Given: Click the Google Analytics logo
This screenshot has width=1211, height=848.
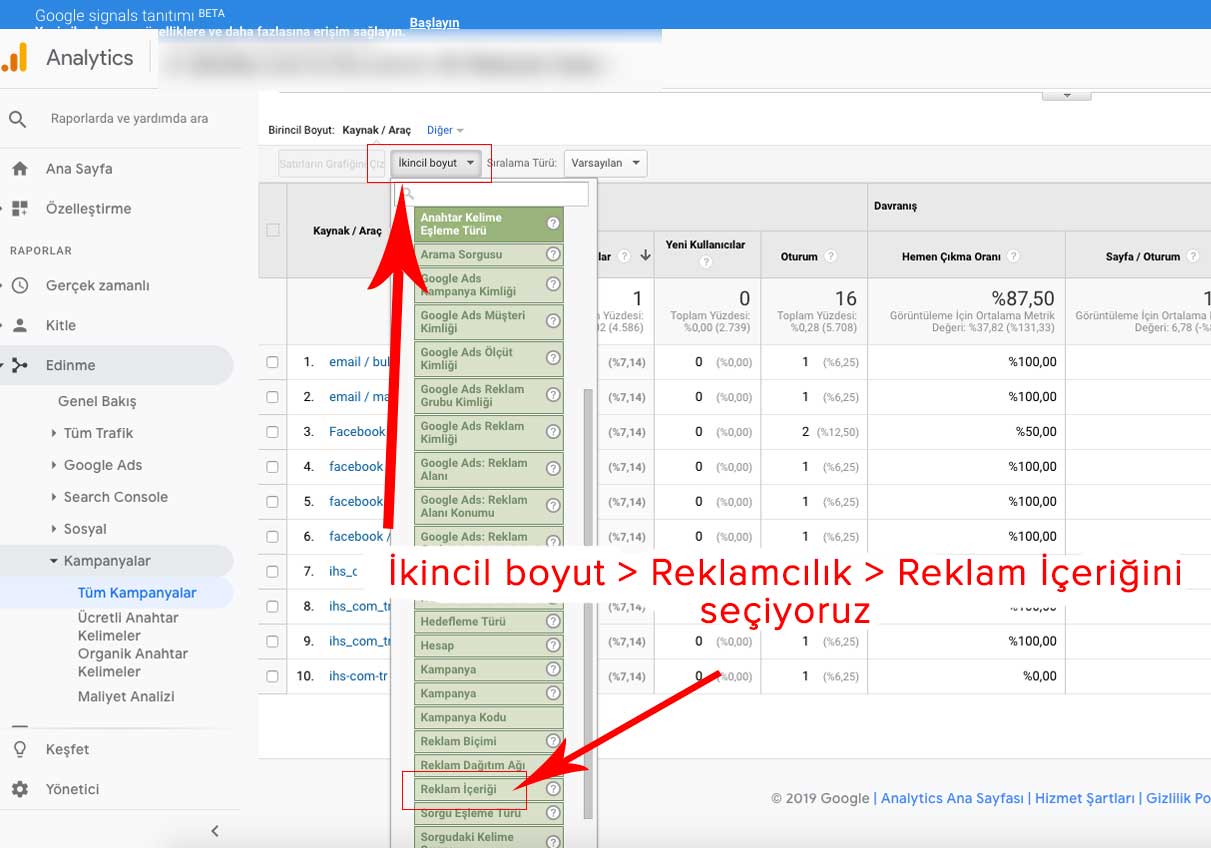Looking at the screenshot, I should point(14,58).
